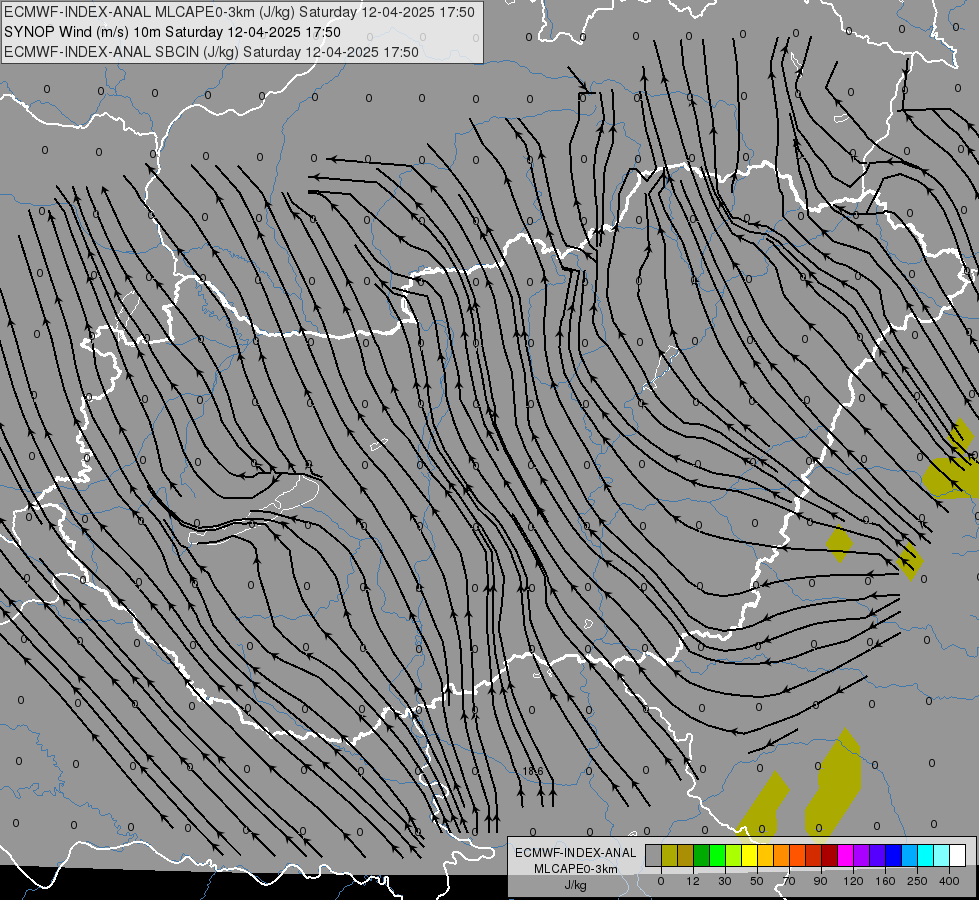Select the olive swatch right of the 0 tick

tap(669, 856)
